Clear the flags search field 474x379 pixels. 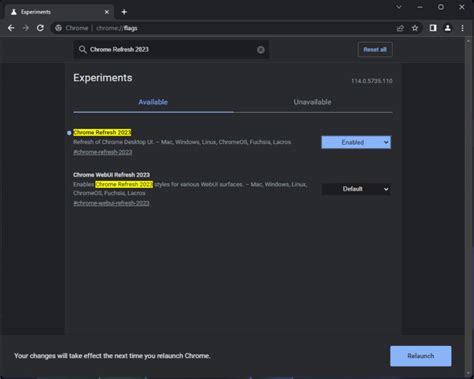261,50
